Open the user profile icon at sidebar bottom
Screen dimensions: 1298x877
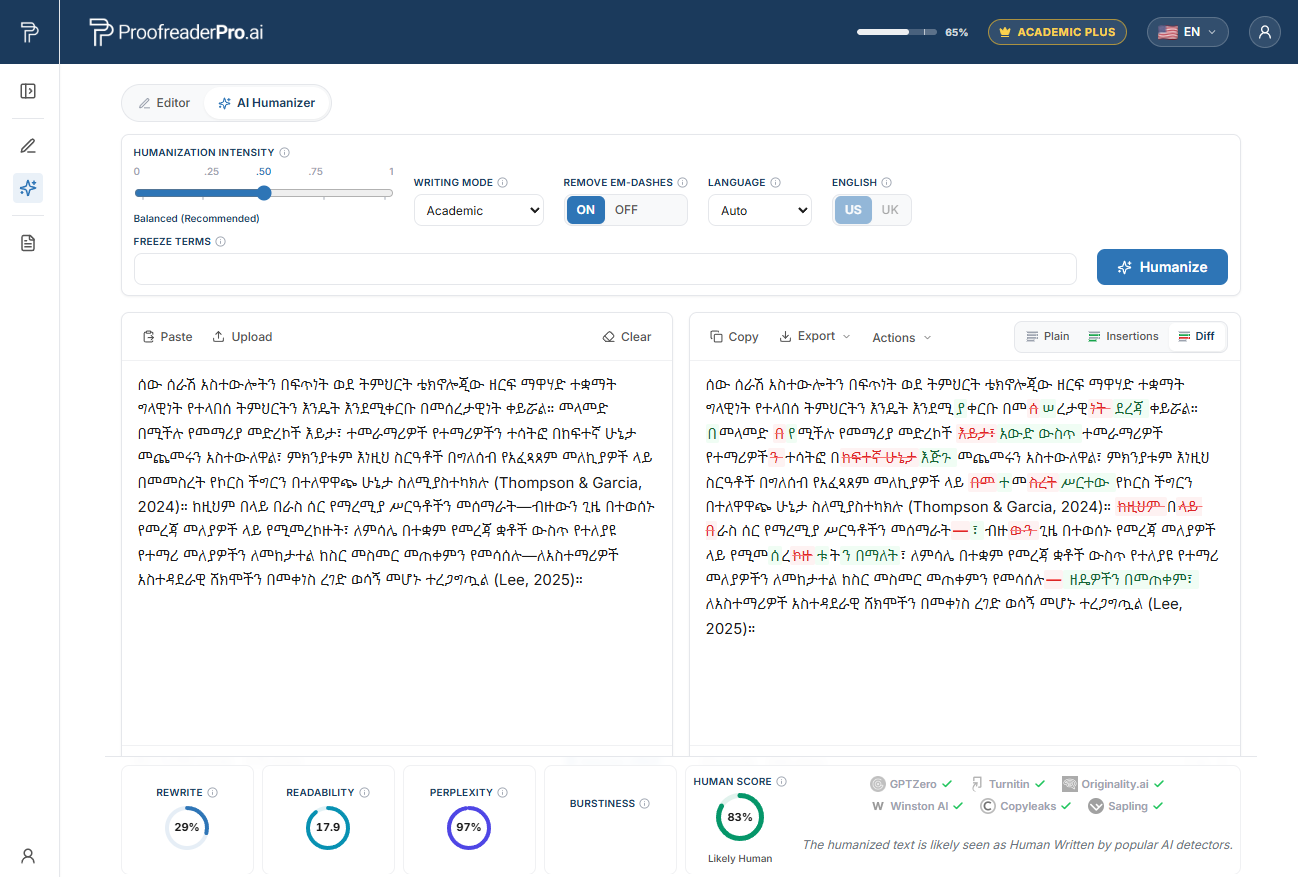pyautogui.click(x=28, y=856)
